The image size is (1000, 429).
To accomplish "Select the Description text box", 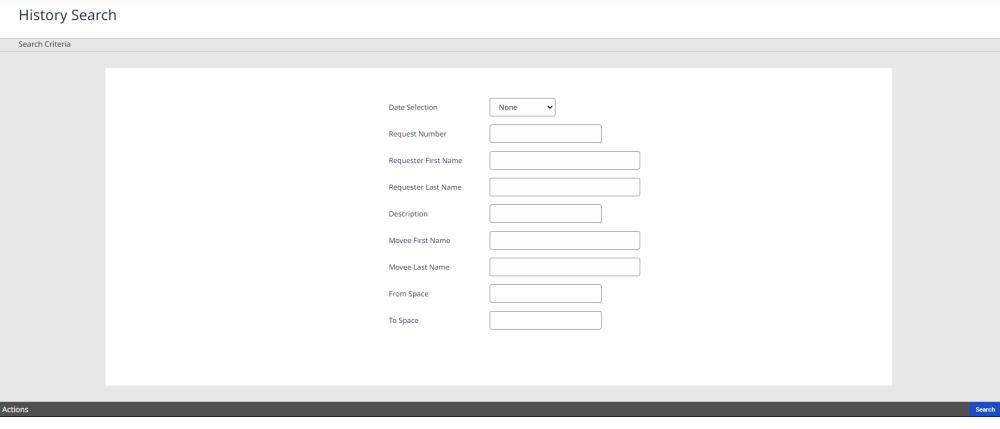I will pos(545,214).
